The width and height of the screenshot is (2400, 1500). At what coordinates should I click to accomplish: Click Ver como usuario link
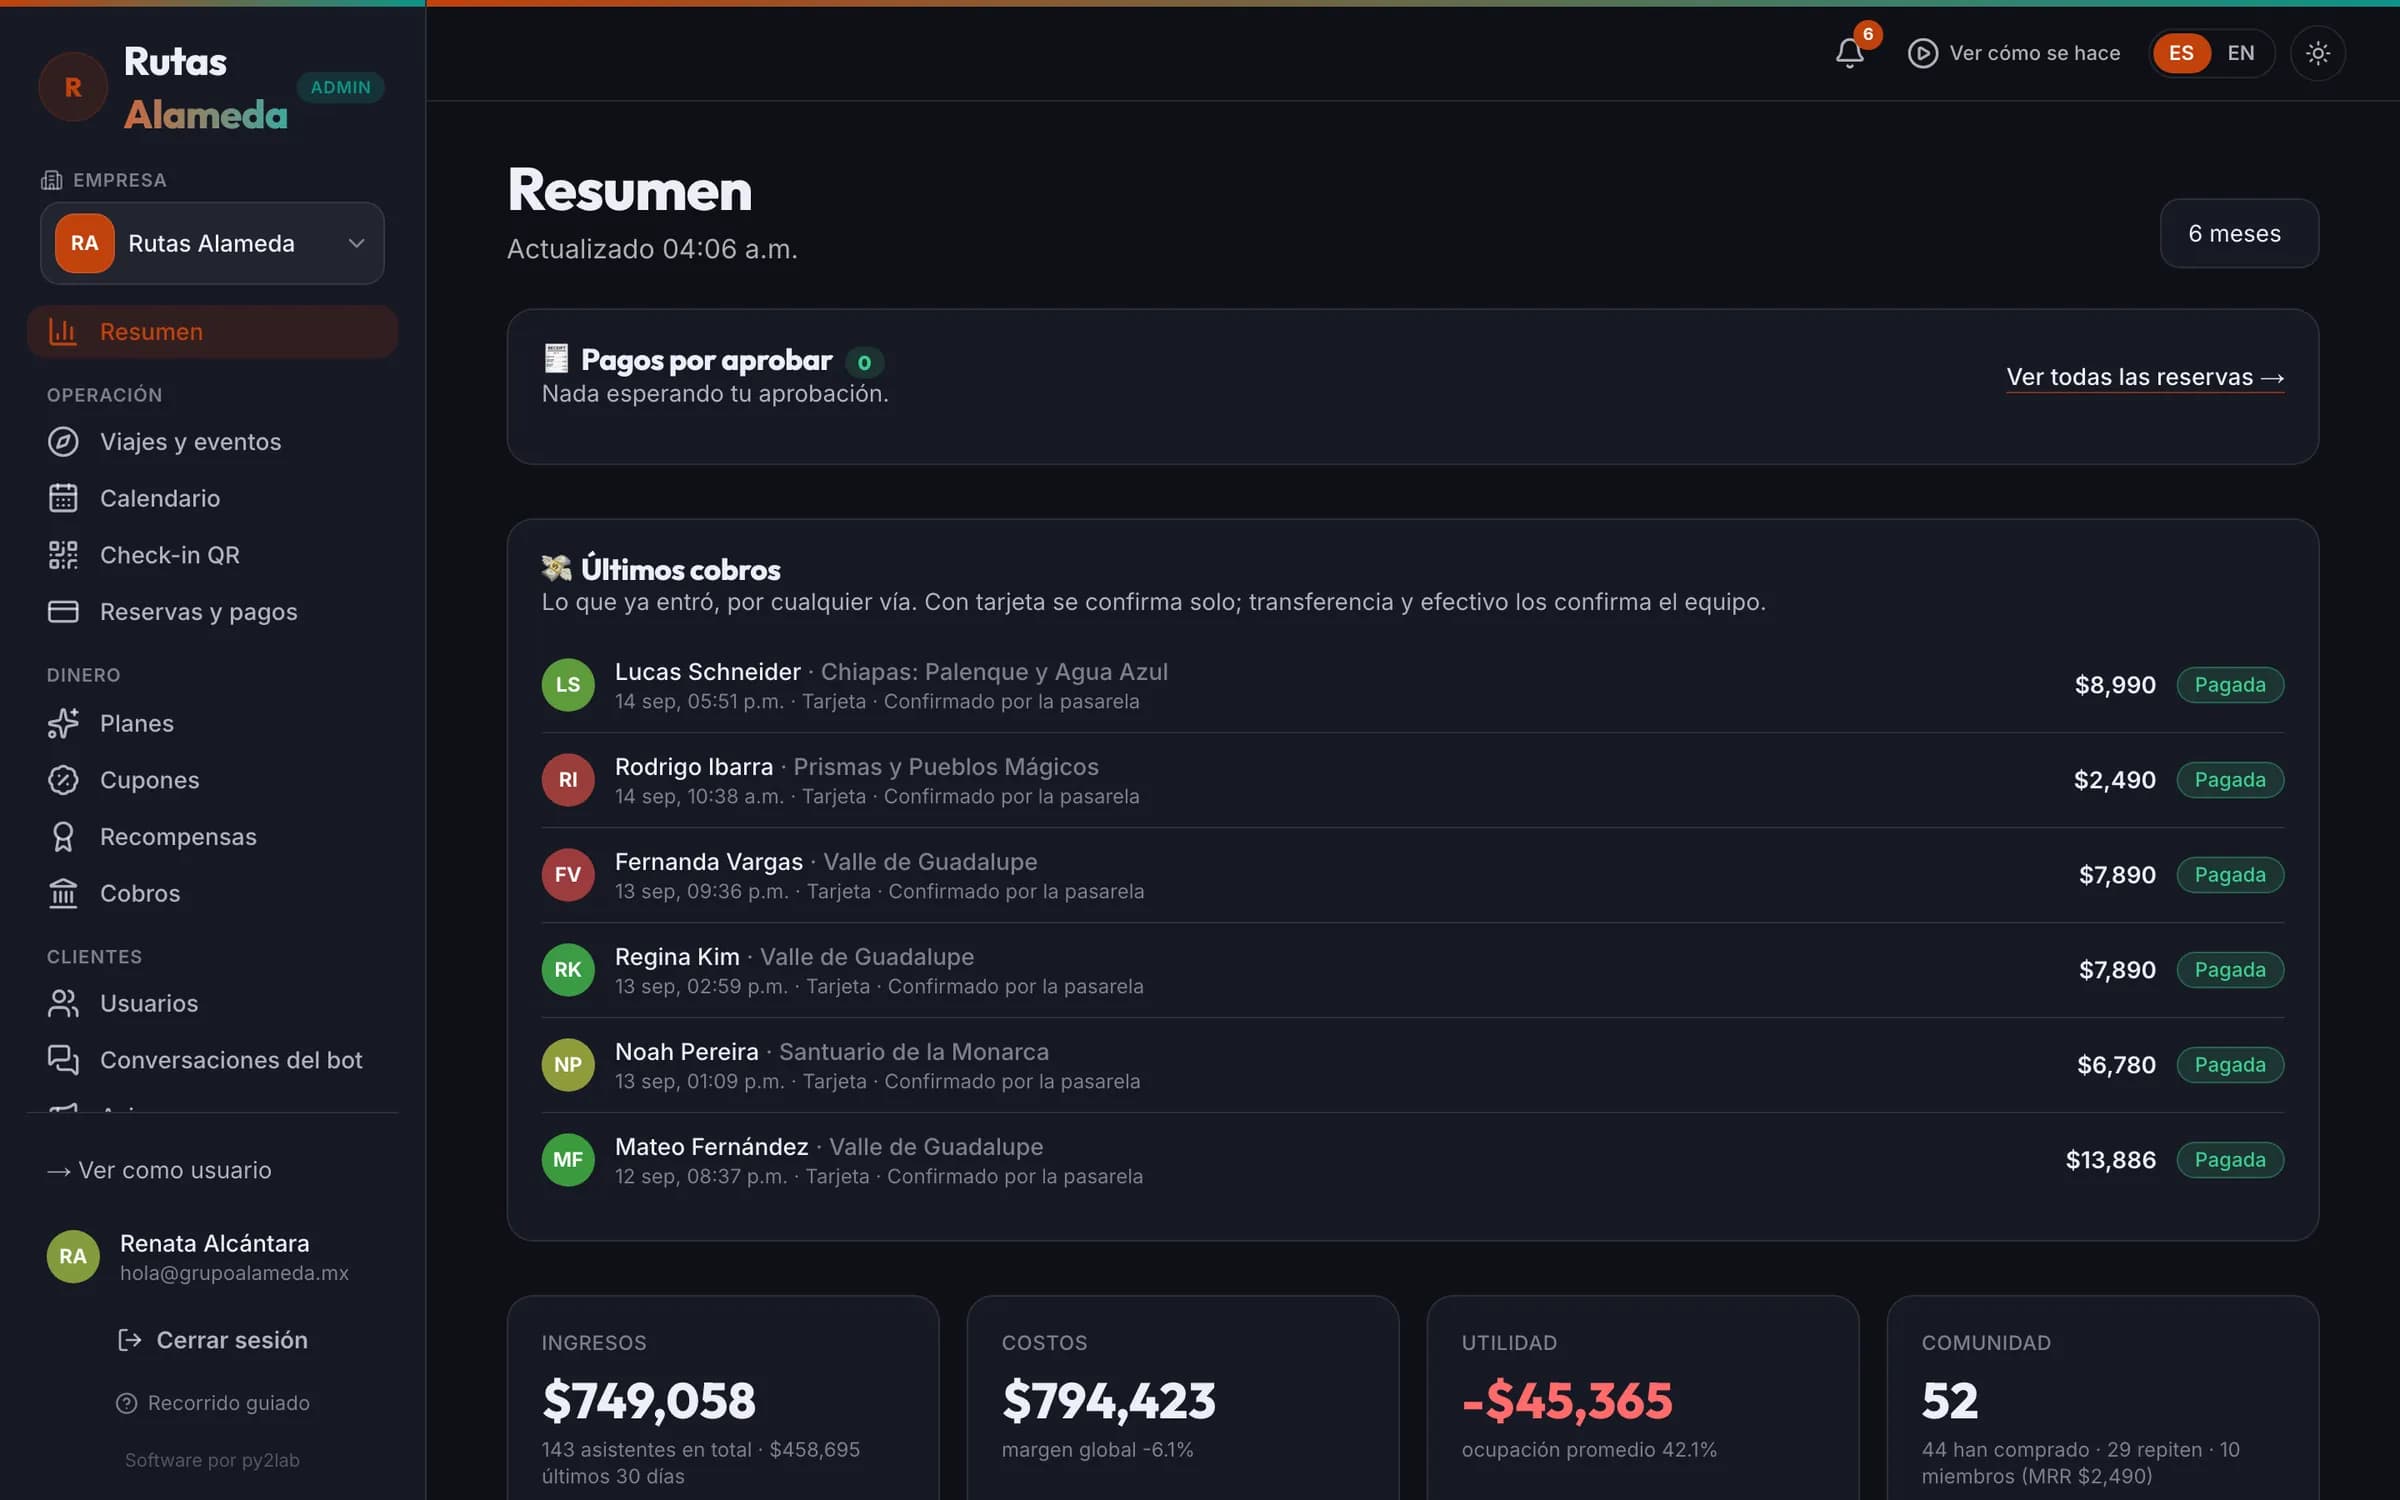[159, 1170]
